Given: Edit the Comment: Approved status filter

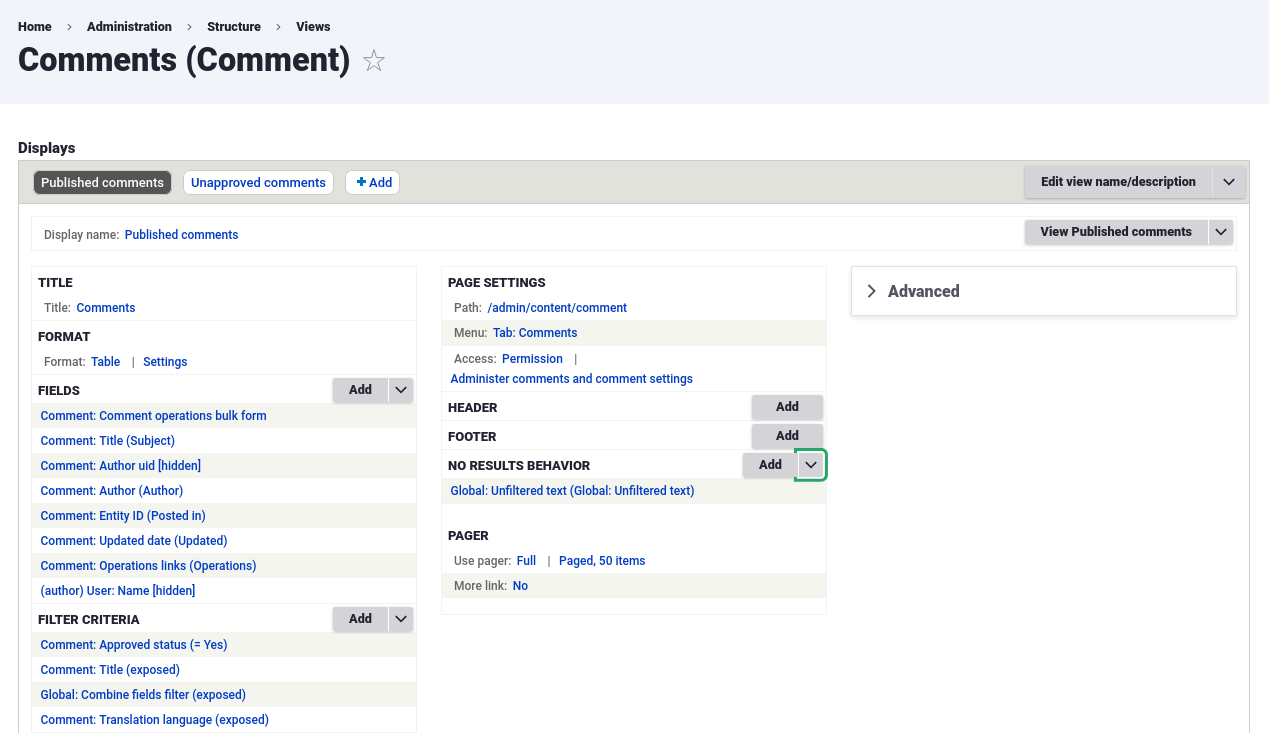Looking at the screenshot, I should (x=134, y=645).
